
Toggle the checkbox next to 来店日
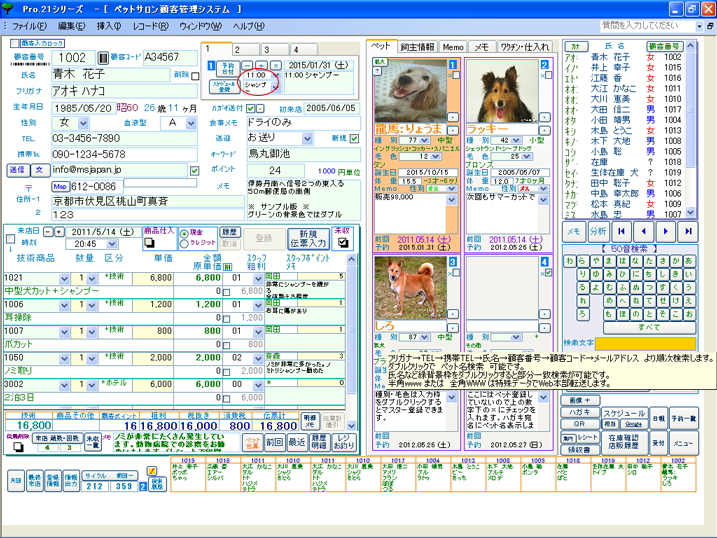pos(10,238)
